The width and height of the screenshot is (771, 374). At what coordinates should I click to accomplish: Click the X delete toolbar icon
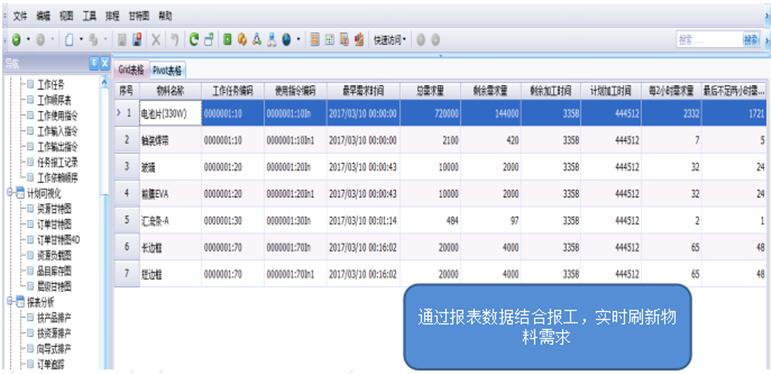(x=156, y=40)
